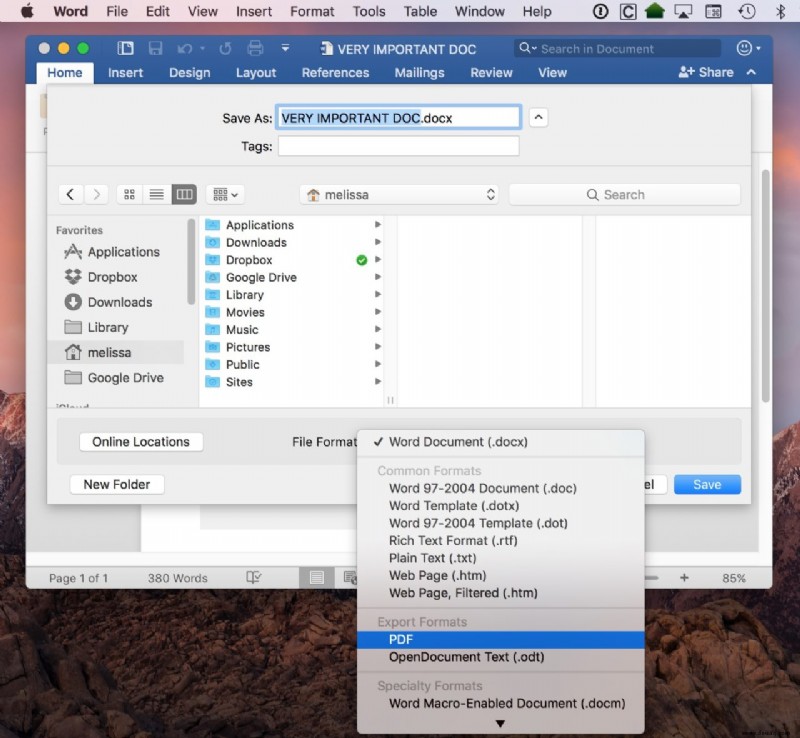Screen dimensions: 800x738
Task: Open the item arrangement dropdown
Action: pyautogui.click(x=225, y=194)
